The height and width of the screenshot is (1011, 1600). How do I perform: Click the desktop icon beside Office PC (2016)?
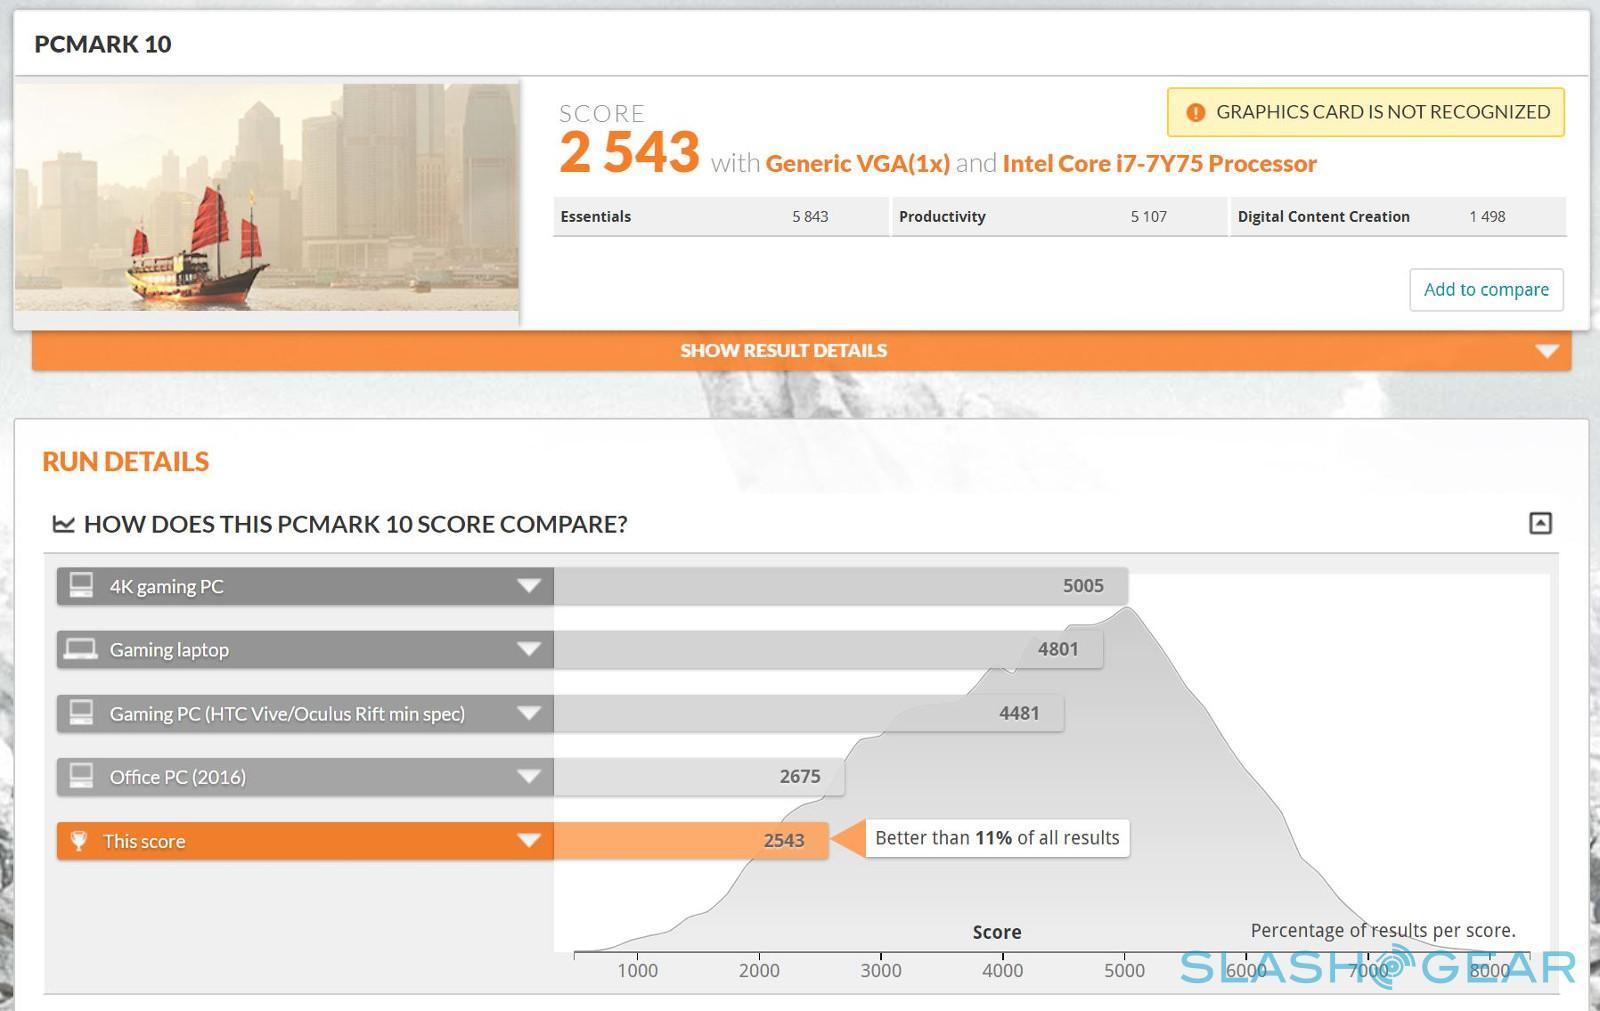pos(81,776)
